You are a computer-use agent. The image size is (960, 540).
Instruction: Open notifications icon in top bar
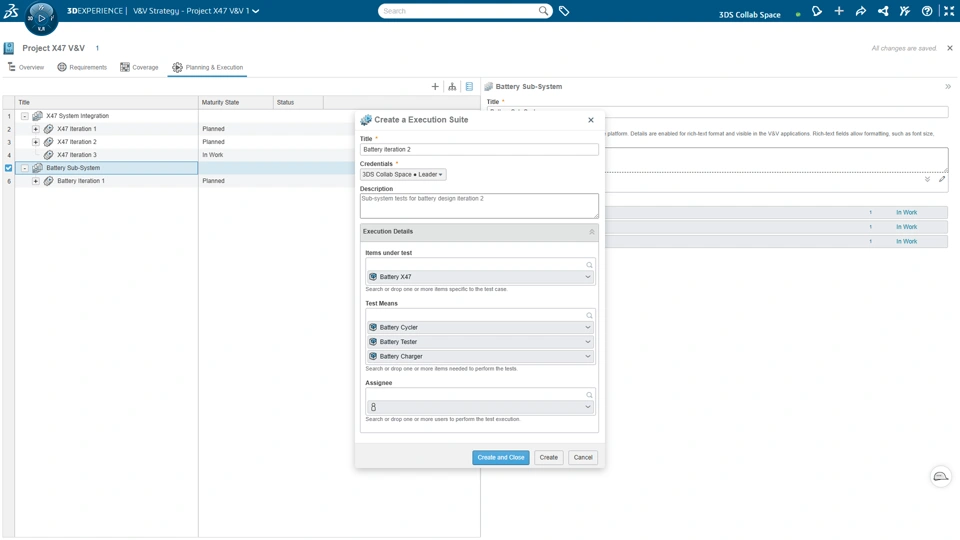coord(817,11)
